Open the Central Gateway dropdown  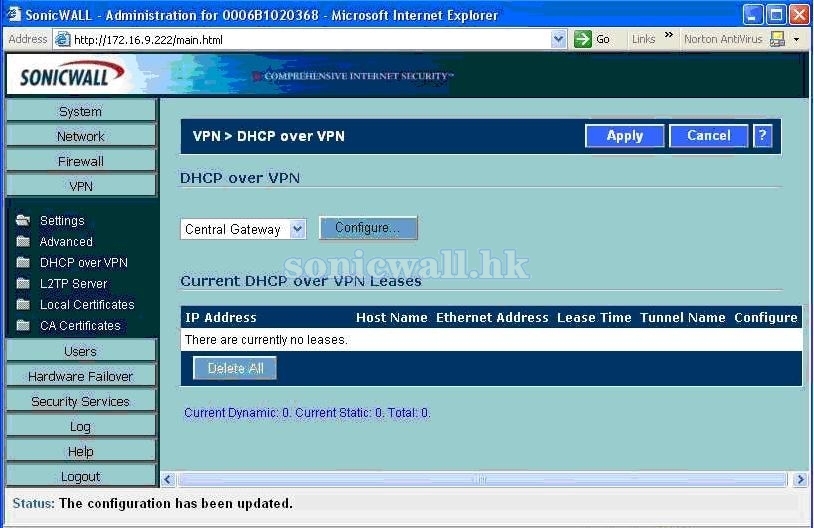[243, 229]
